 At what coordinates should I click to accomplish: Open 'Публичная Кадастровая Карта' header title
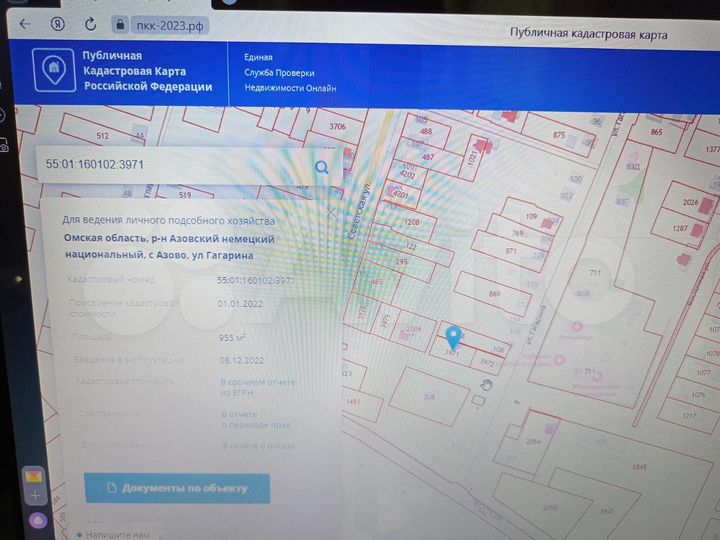(x=147, y=71)
